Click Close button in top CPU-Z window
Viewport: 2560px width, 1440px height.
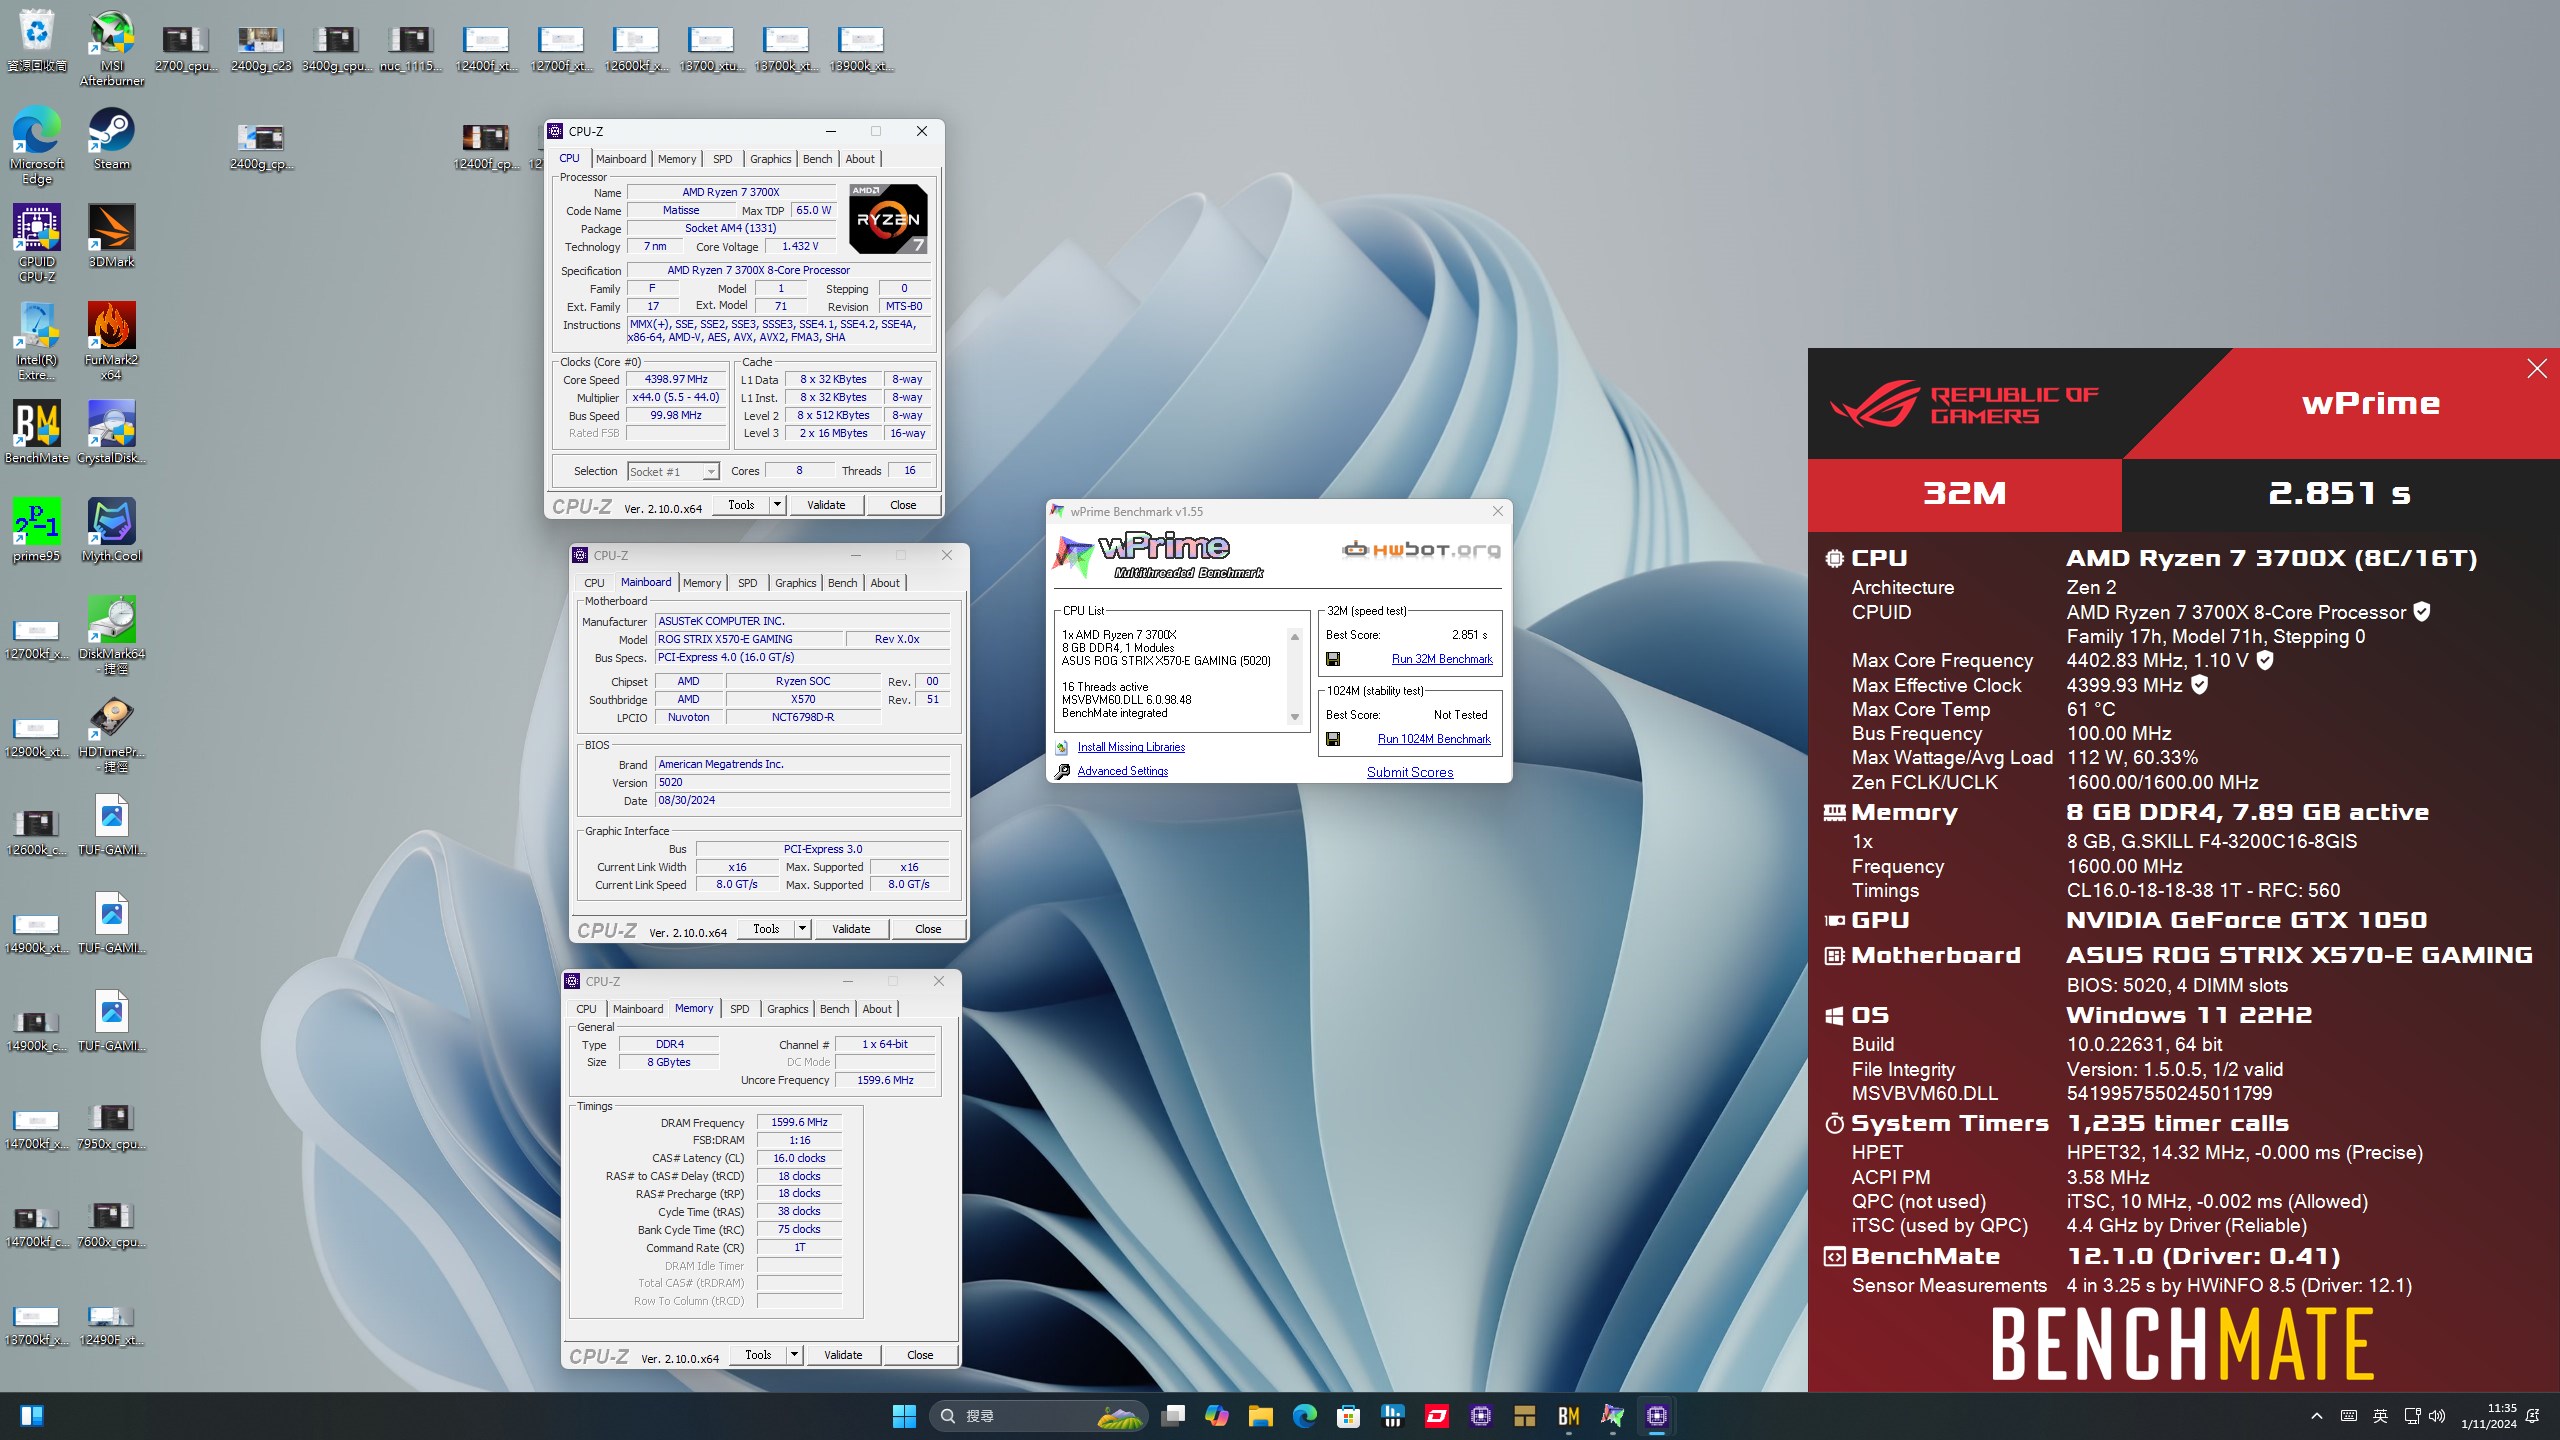[903, 505]
